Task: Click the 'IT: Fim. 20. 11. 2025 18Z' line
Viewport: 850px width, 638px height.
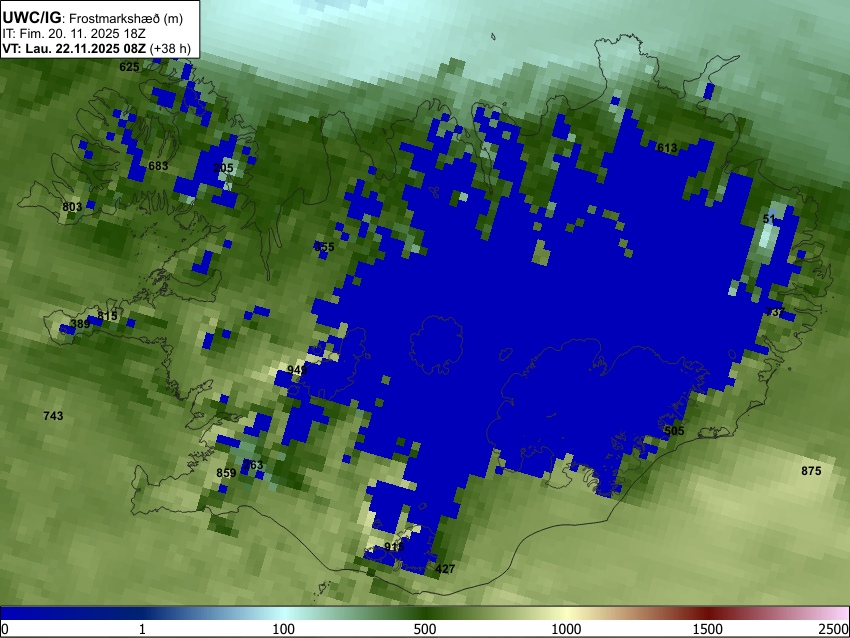Action: point(74,34)
